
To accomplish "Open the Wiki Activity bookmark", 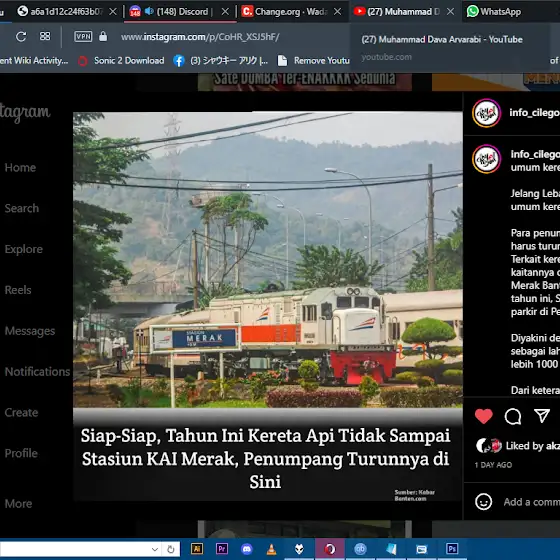I will pyautogui.click(x=34, y=60).
